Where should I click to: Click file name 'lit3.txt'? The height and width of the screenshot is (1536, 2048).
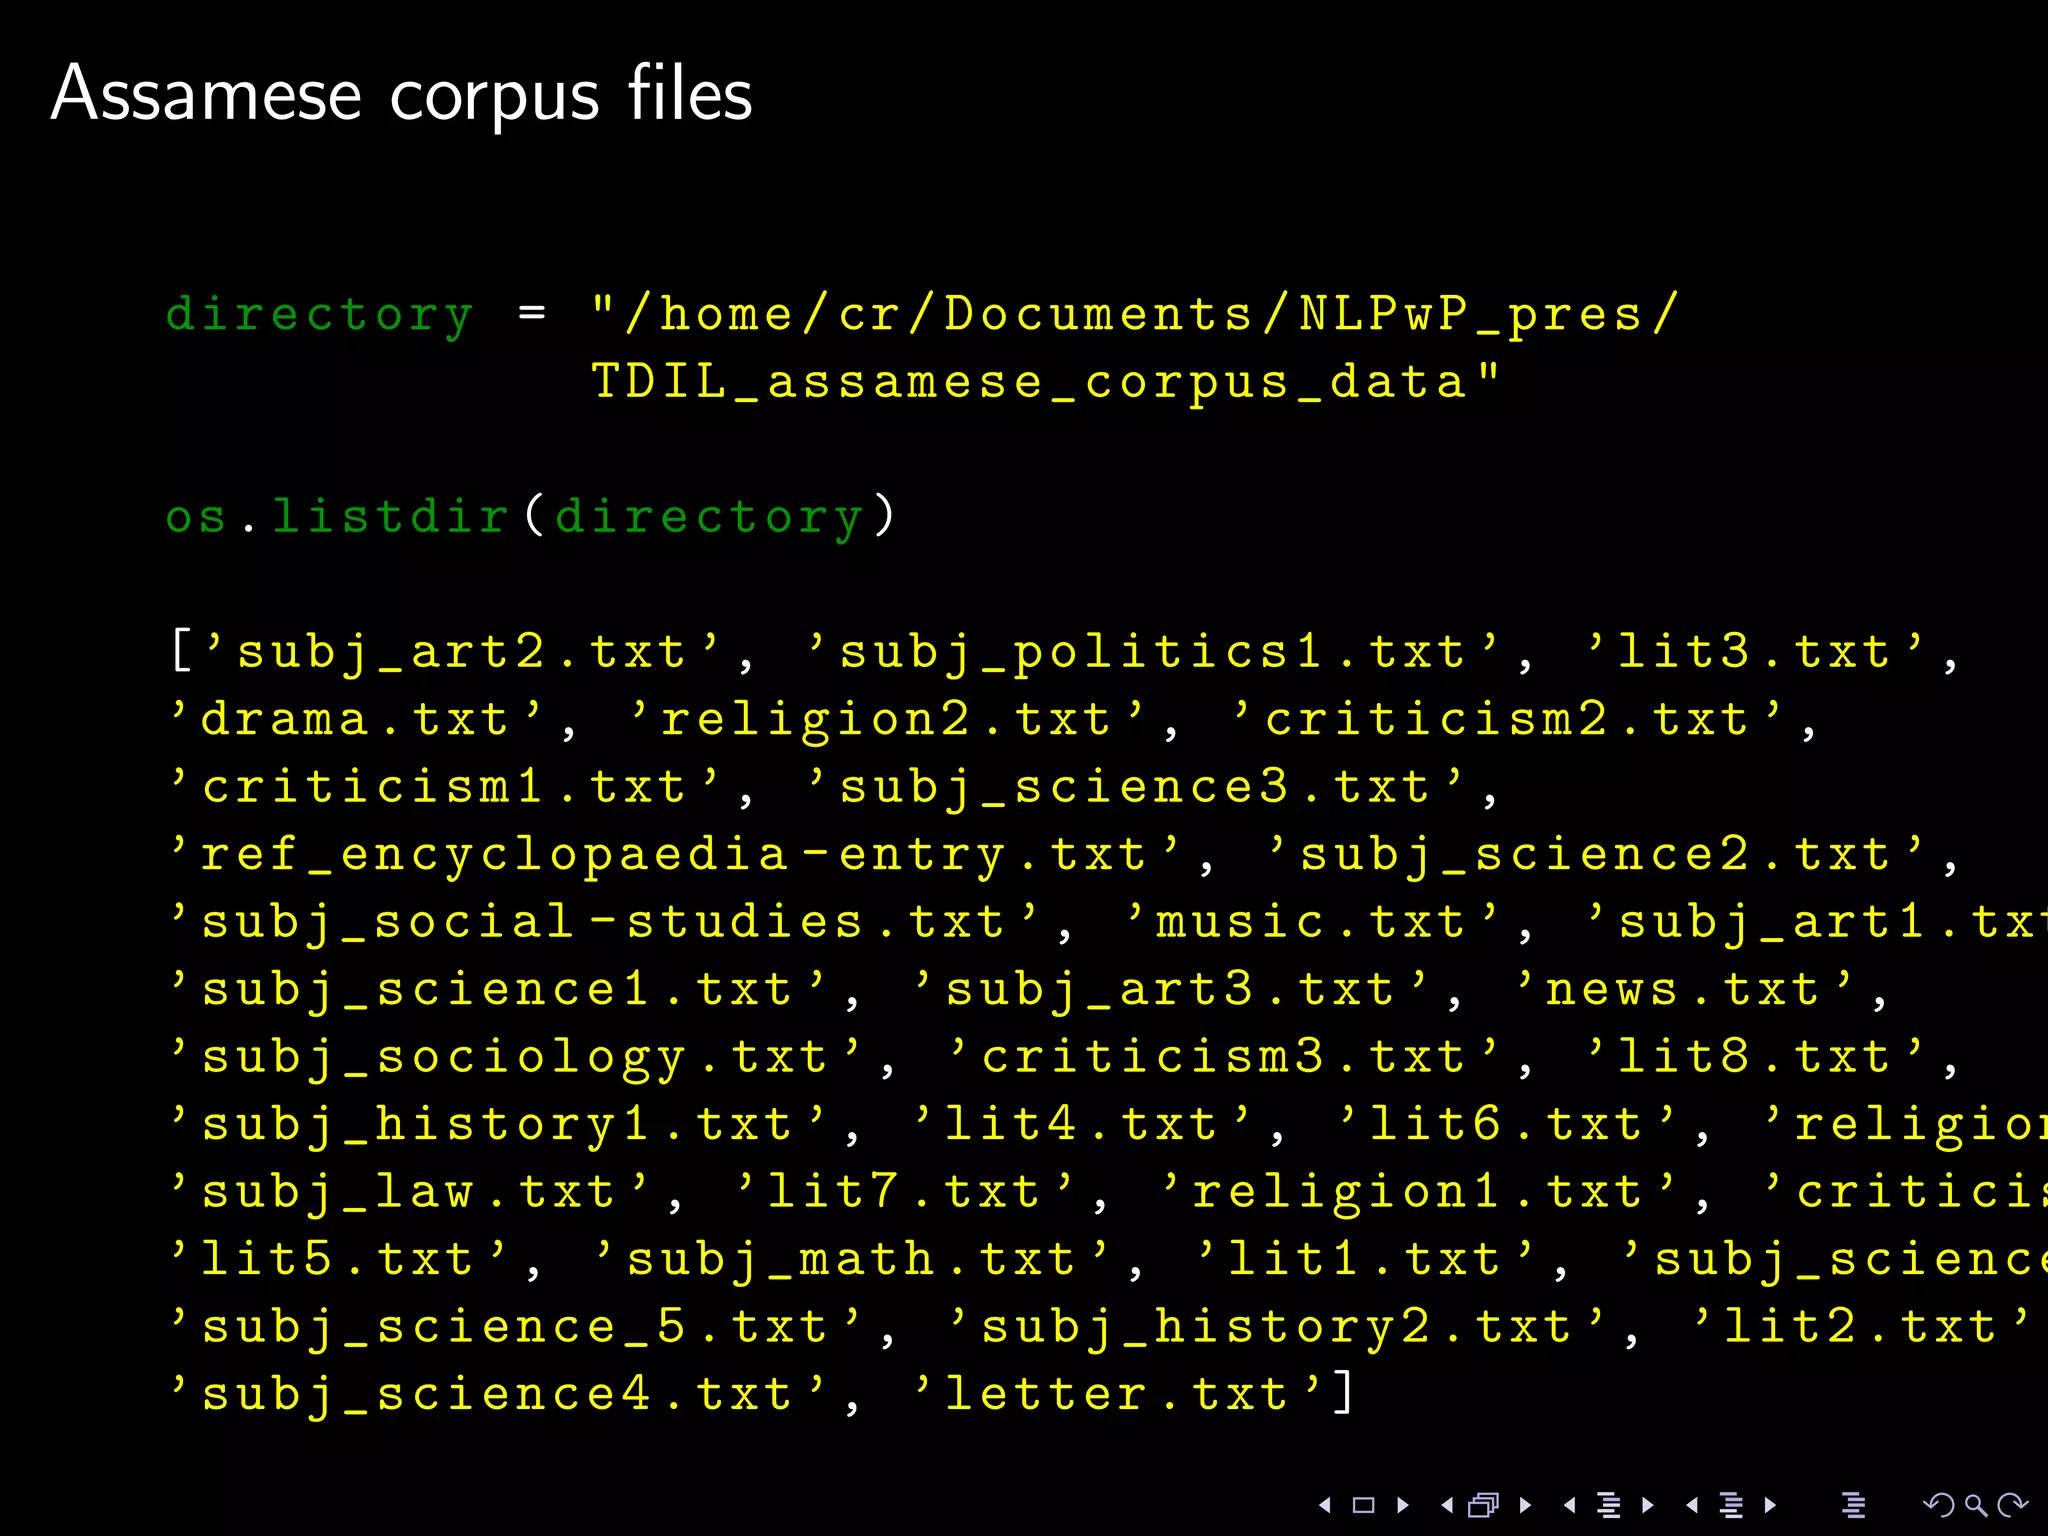pyautogui.click(x=1754, y=651)
